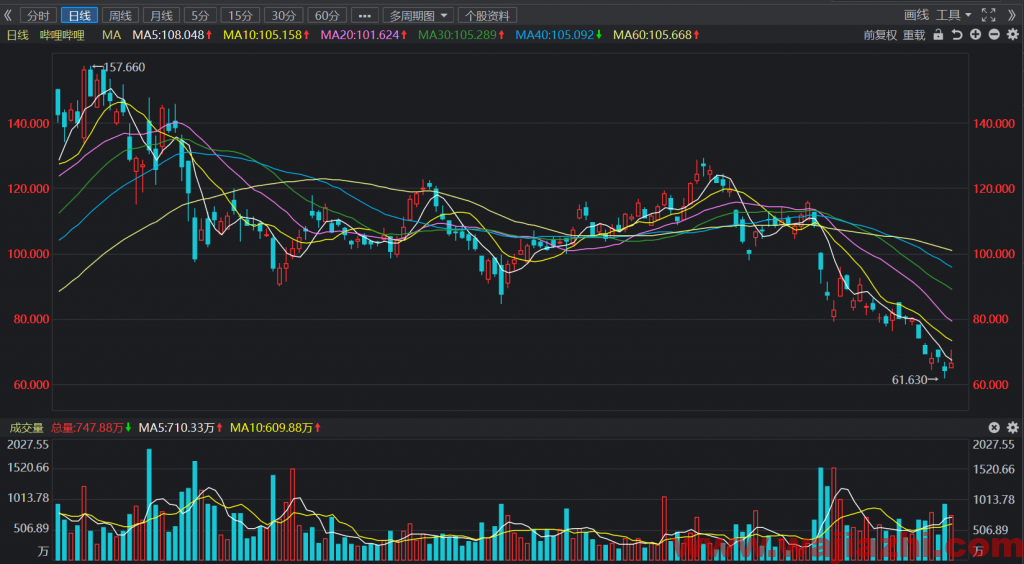Open the 工具 dropdown menu
This screenshot has width=1024, height=564.
coord(954,15)
